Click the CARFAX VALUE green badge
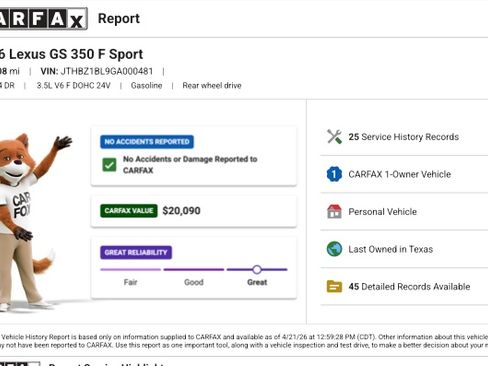488x366 pixels. point(129,211)
